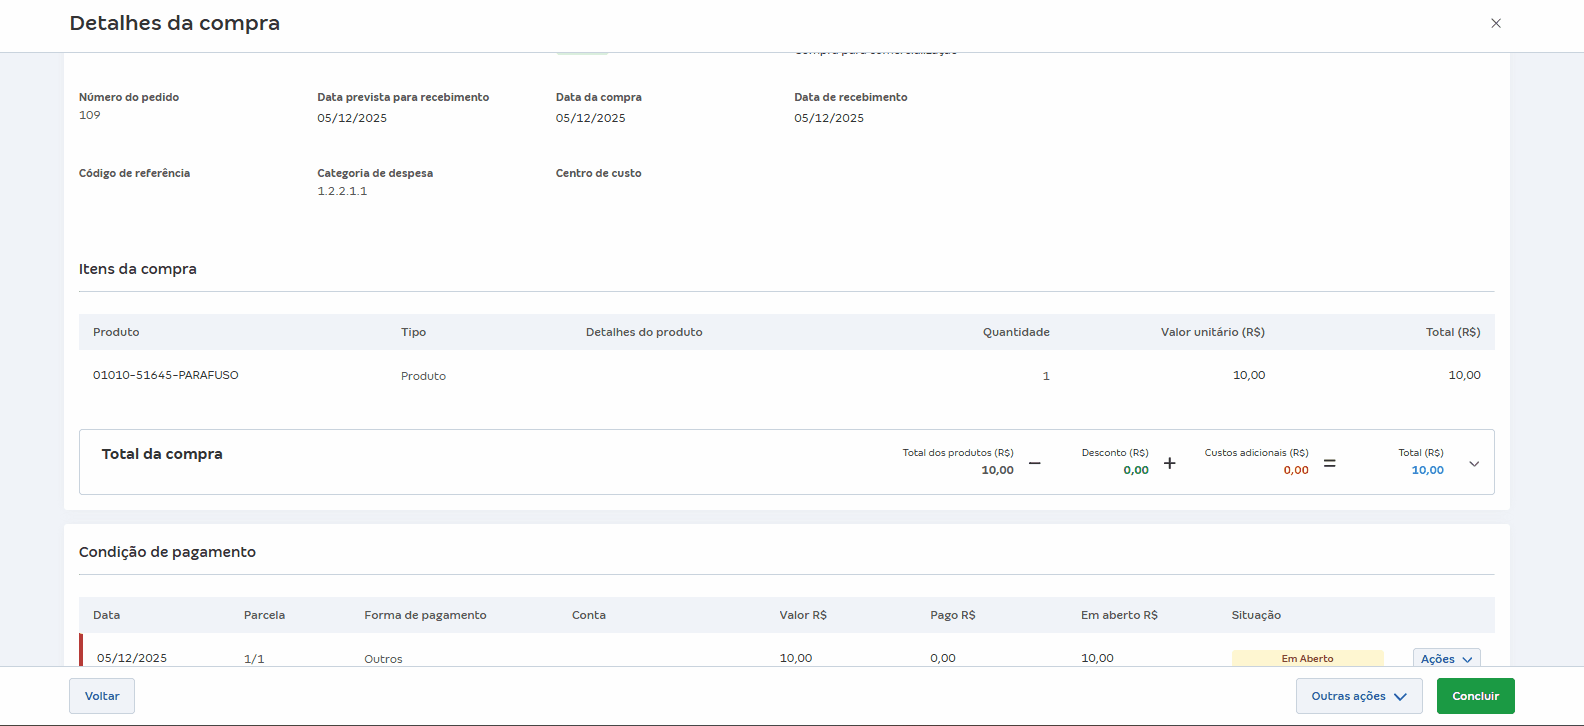Click the green Concluir button
Viewport: 1584px width, 726px height.
tap(1475, 696)
